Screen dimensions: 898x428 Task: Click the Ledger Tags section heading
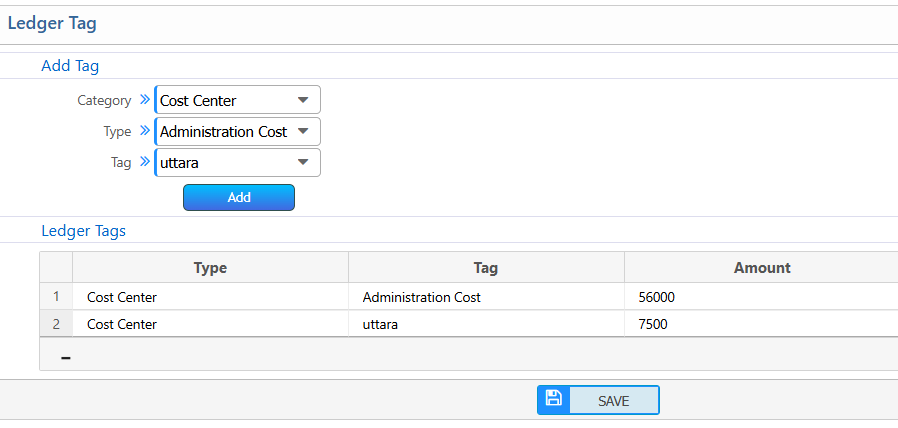(x=83, y=230)
